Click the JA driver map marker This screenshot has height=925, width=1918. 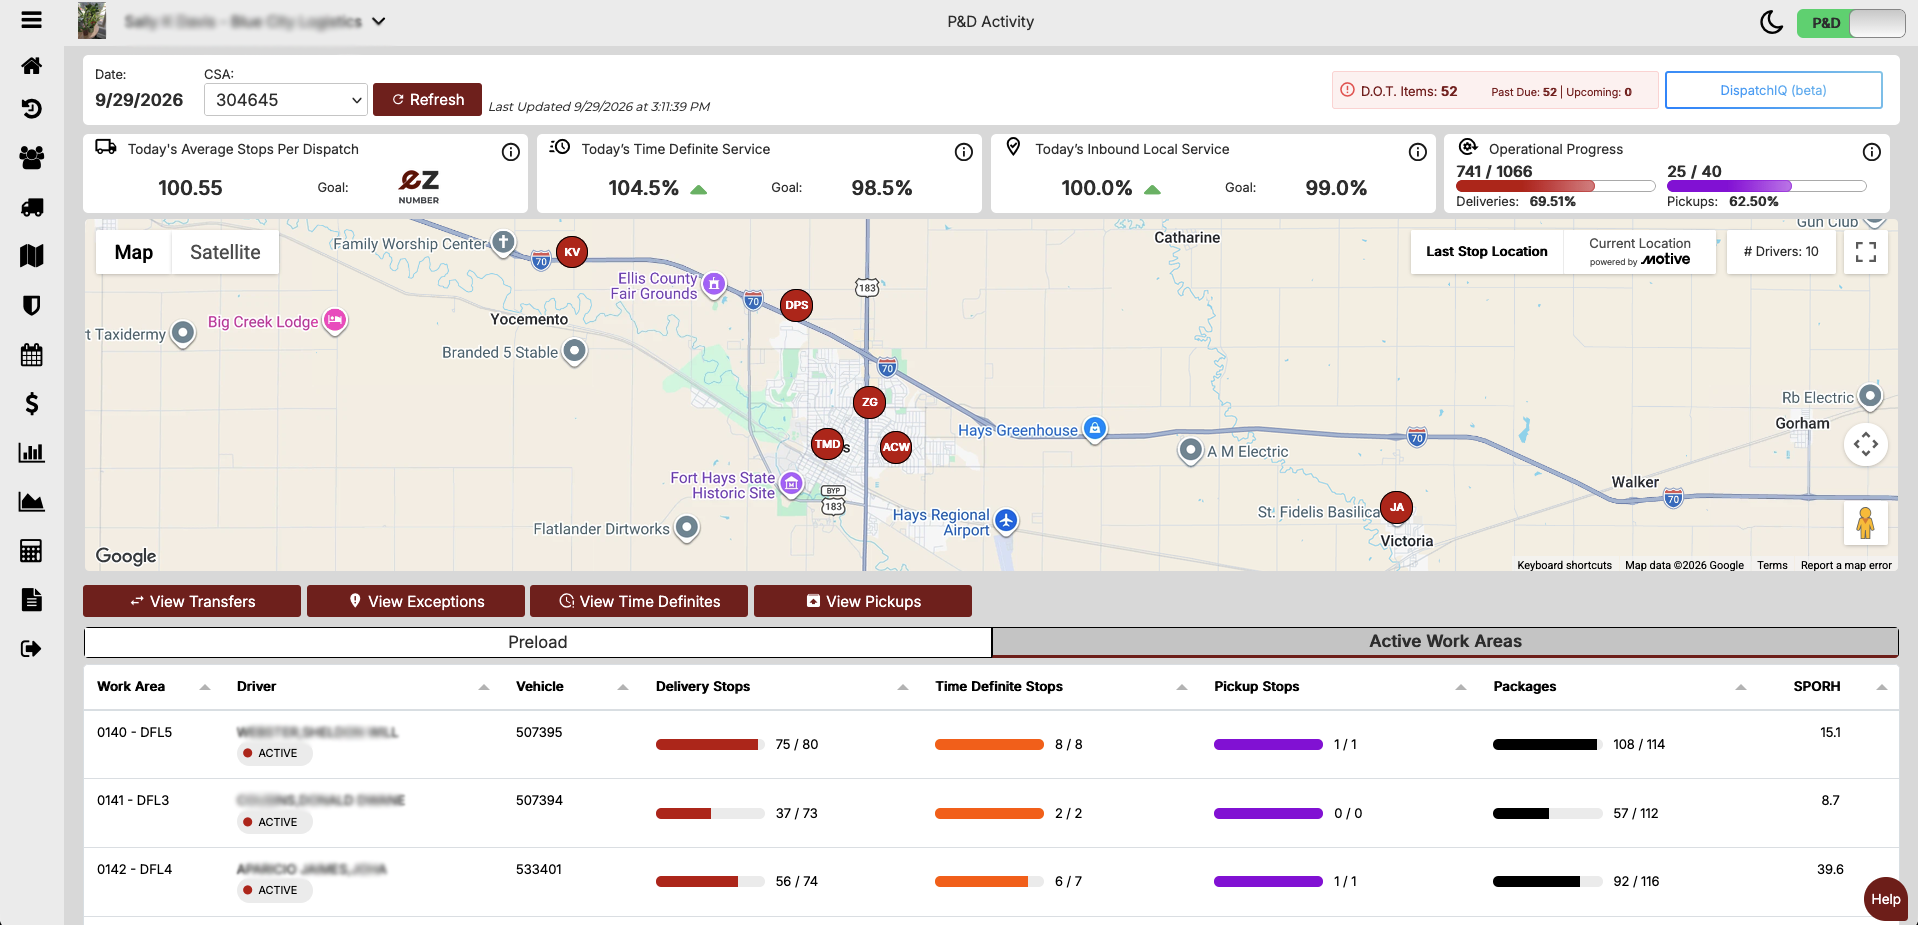[1397, 507]
